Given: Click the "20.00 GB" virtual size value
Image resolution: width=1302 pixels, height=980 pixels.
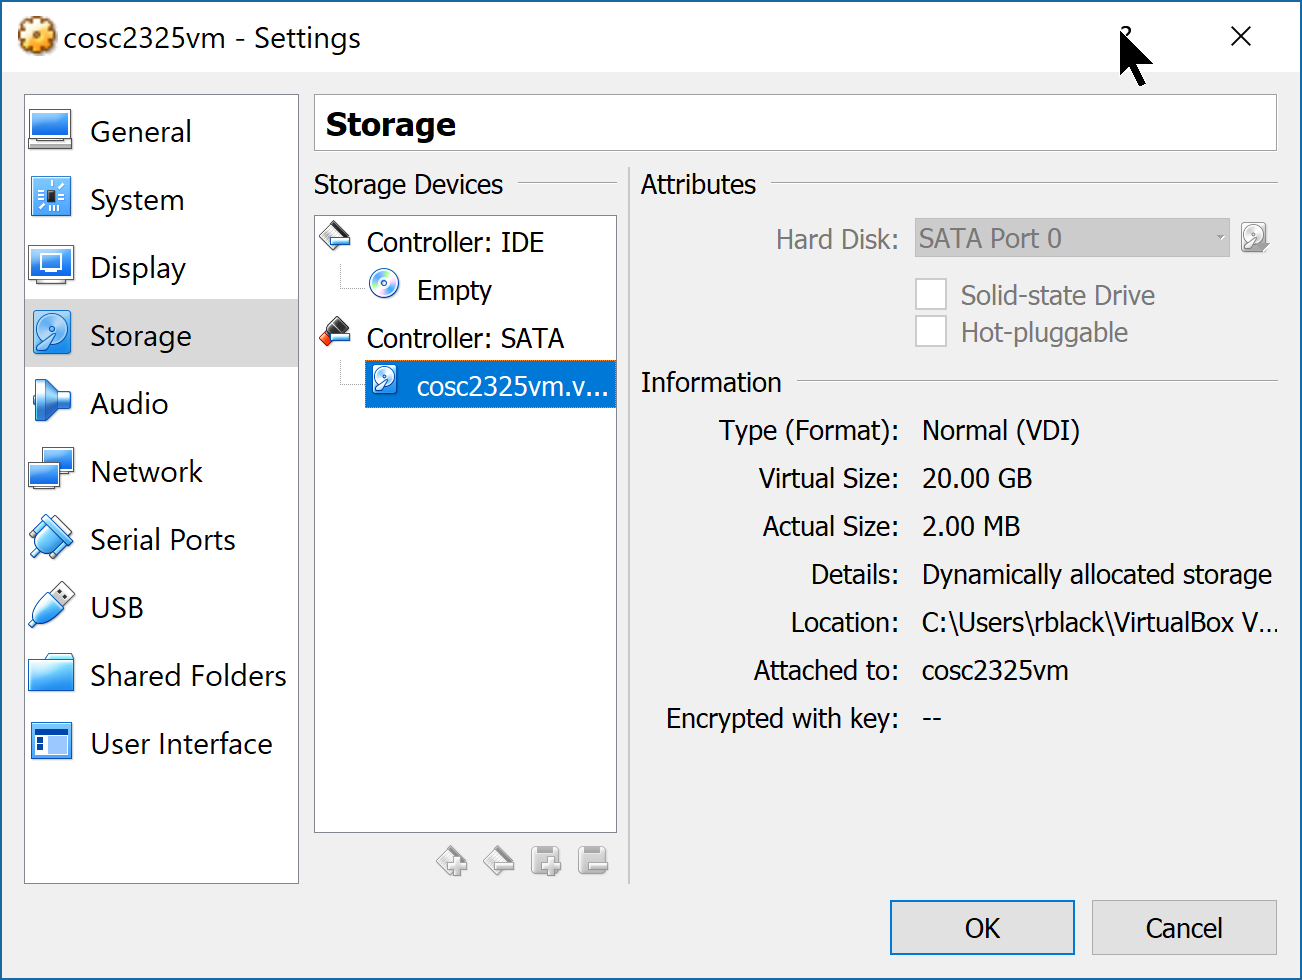Looking at the screenshot, I should [x=977, y=478].
